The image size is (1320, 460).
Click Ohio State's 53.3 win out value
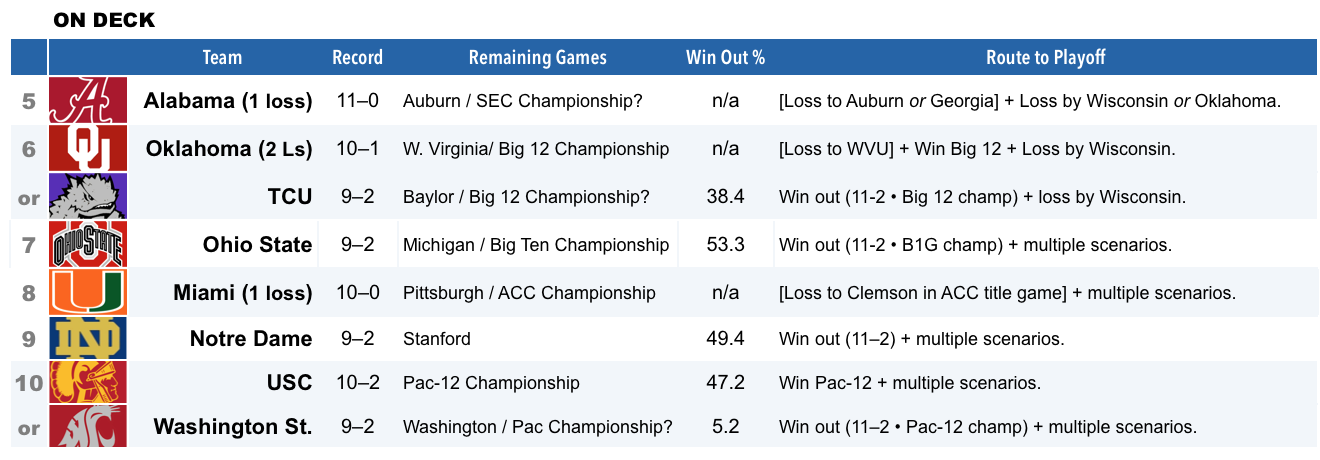click(725, 245)
